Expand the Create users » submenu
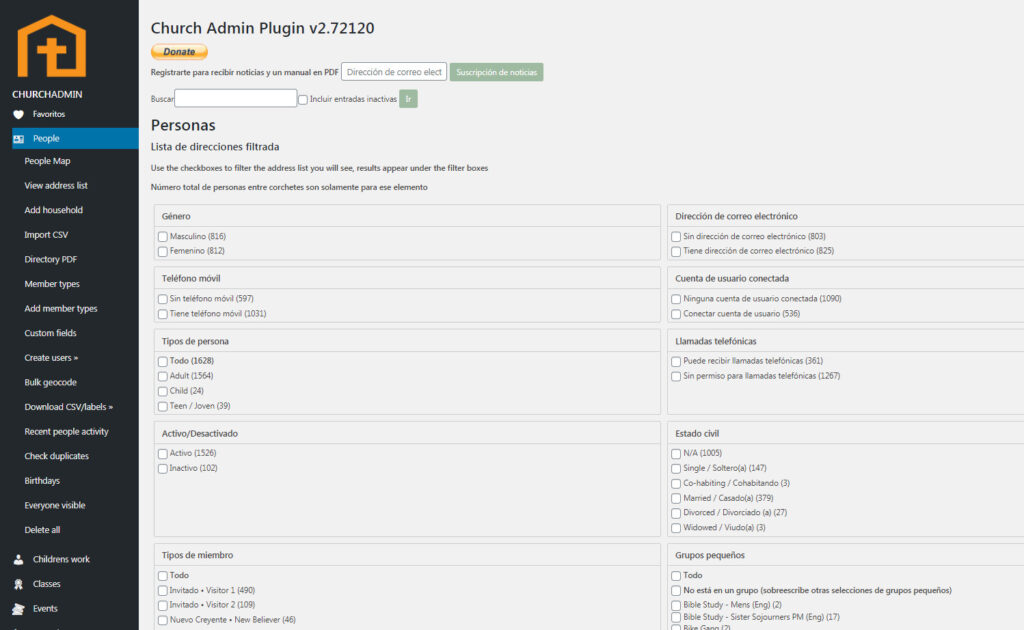The height and width of the screenshot is (630, 1024). 51,358
